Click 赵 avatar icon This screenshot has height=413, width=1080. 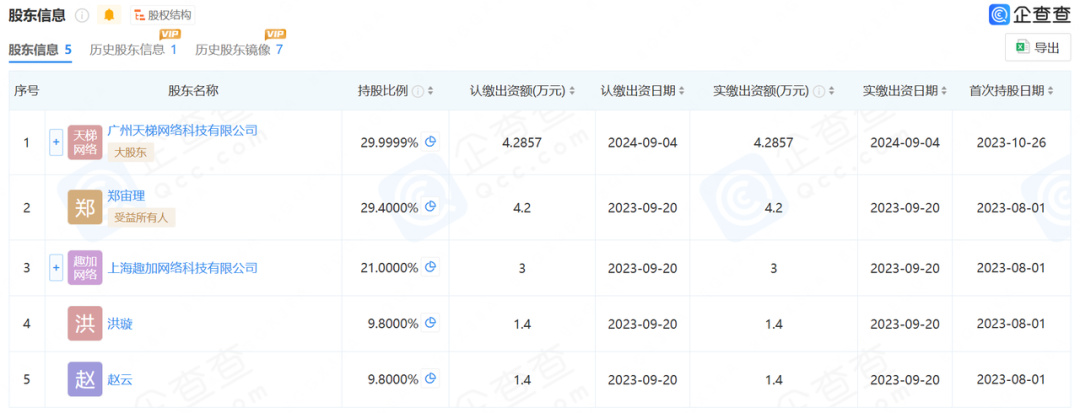pos(85,379)
